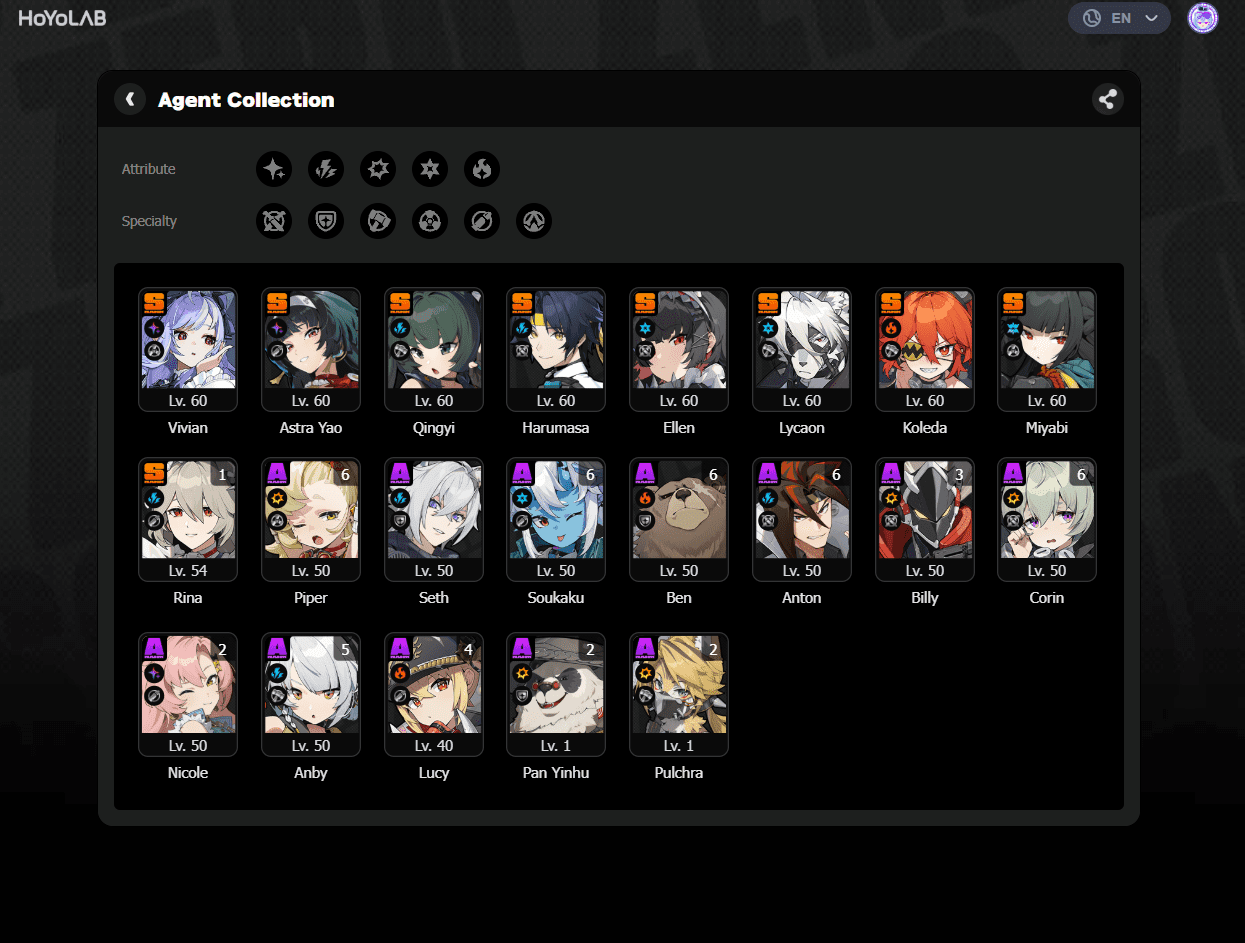The height and width of the screenshot is (943, 1245).
Task: Open Miyabi's agent card
Action: coord(1047,350)
